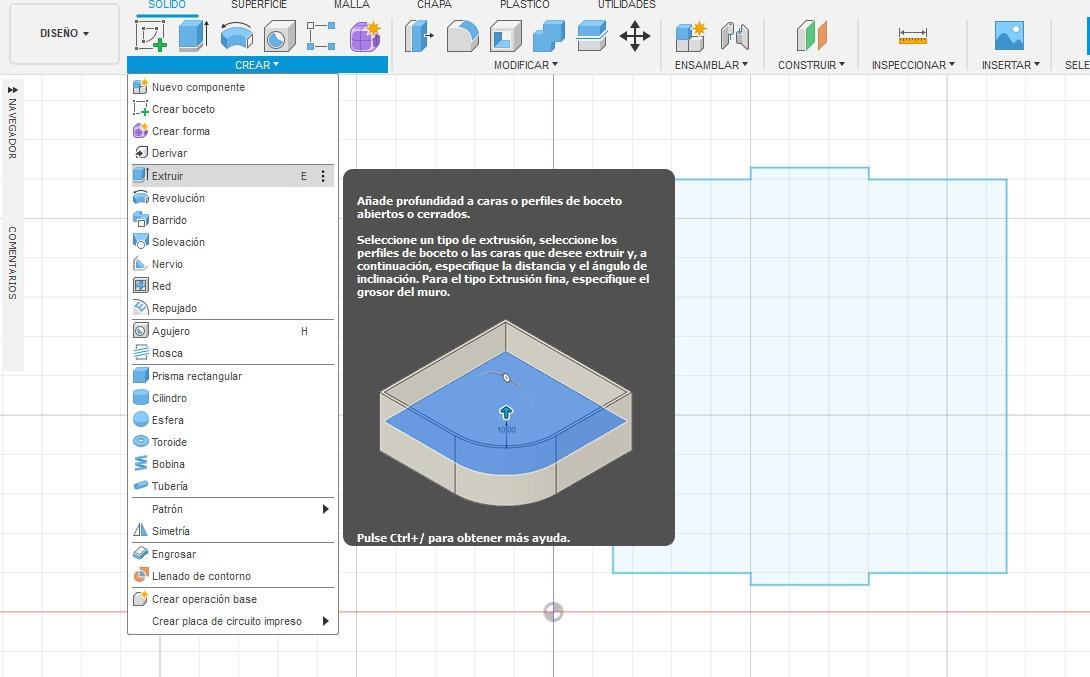This screenshot has height=677, width=1090.
Task: Click the Create Form purple toolbar icon
Action: 365,35
